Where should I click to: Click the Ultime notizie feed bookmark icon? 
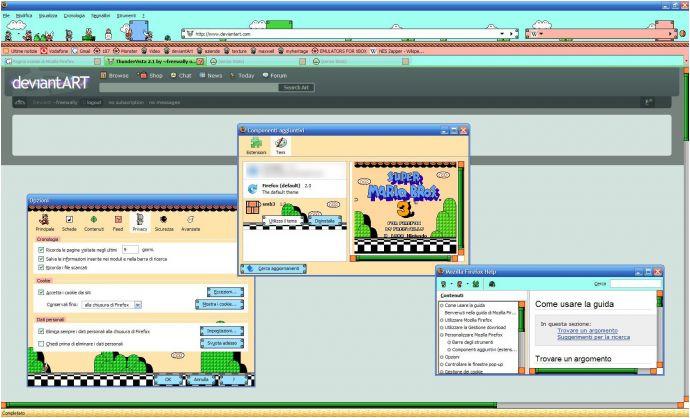[6, 51]
